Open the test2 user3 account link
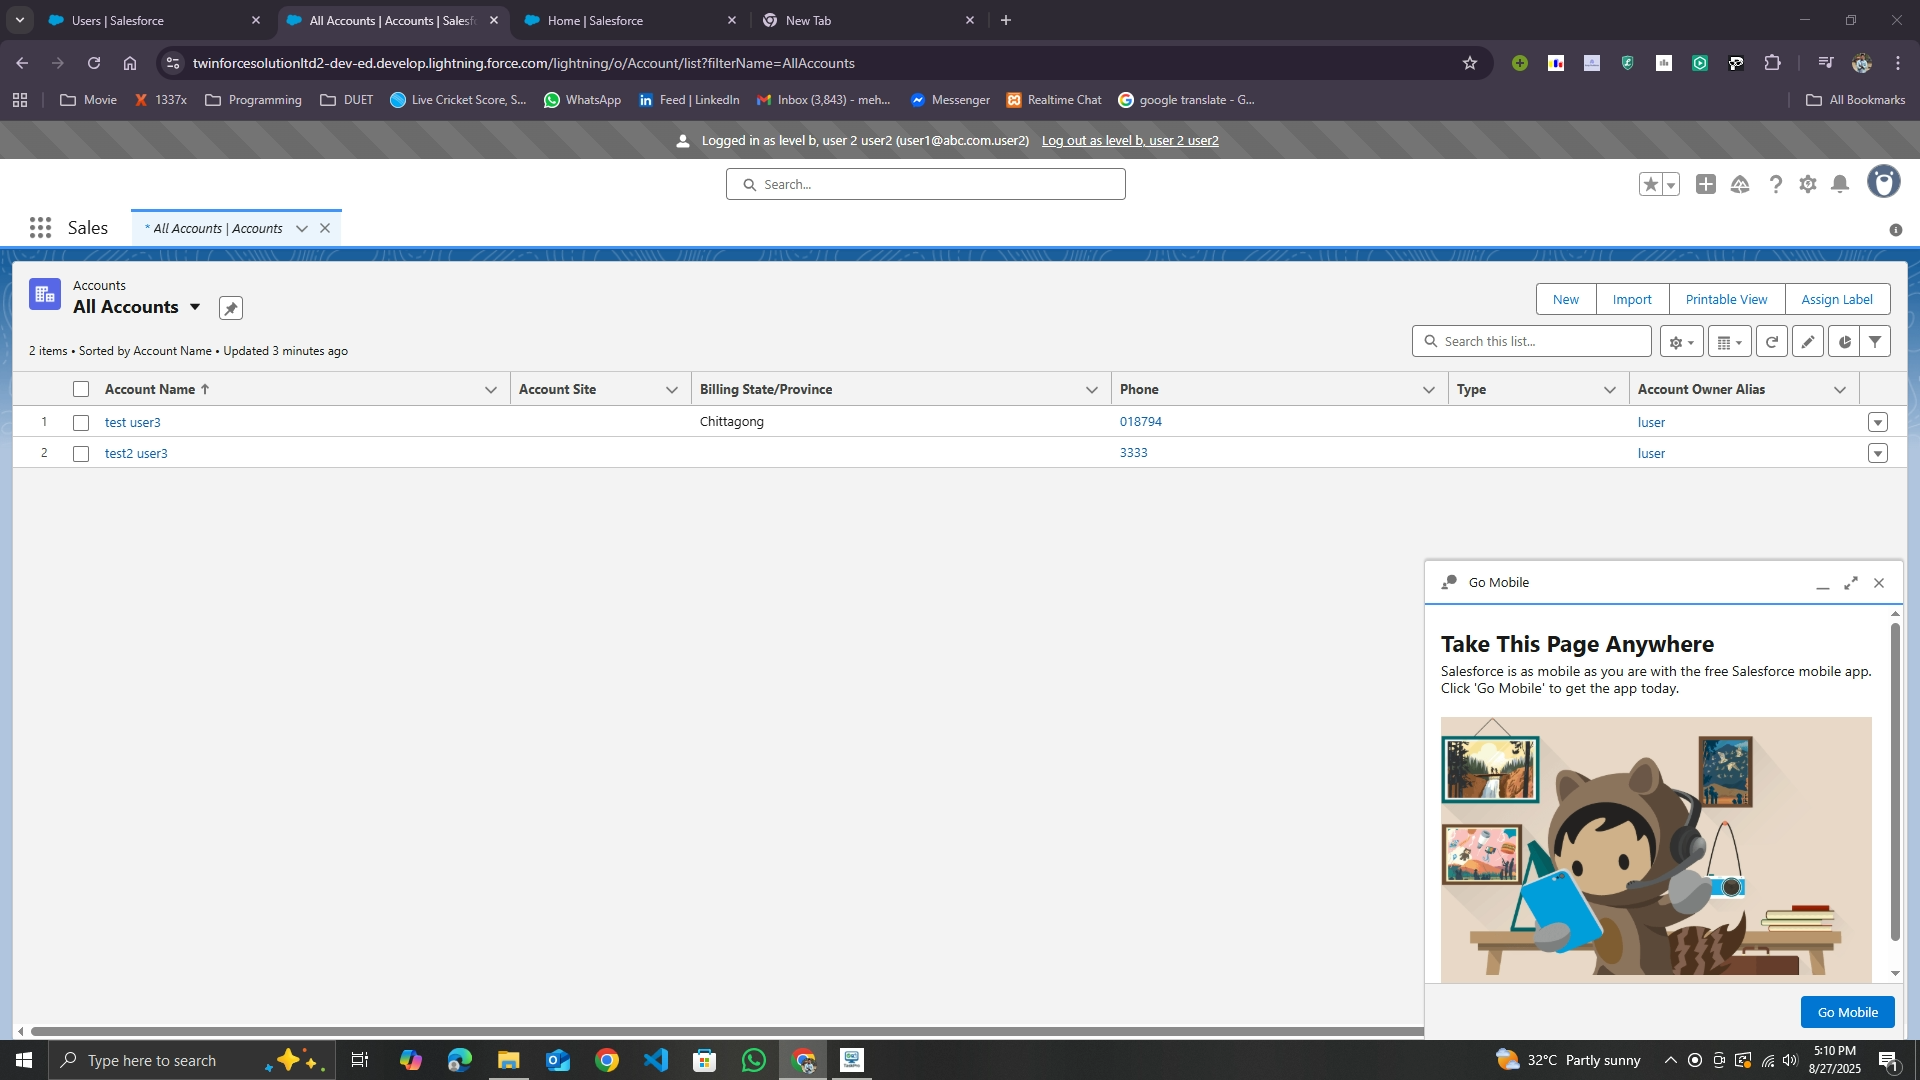Viewport: 1920px width, 1080px height. click(x=136, y=454)
